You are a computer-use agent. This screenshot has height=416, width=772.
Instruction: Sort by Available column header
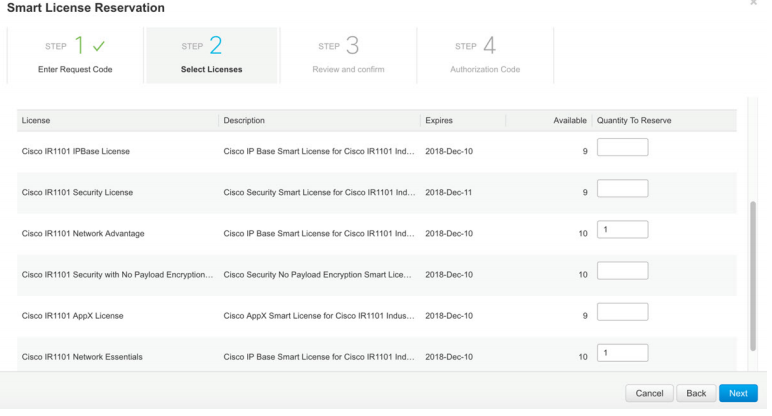click(x=570, y=120)
